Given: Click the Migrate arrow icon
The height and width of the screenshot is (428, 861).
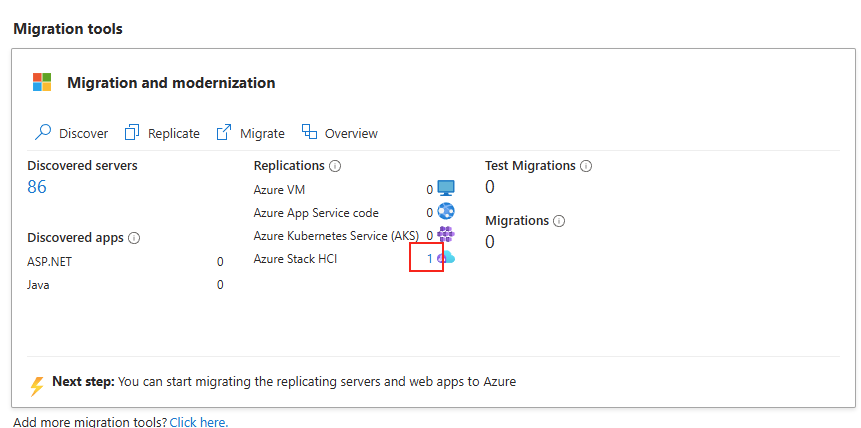Looking at the screenshot, I should tap(223, 132).
